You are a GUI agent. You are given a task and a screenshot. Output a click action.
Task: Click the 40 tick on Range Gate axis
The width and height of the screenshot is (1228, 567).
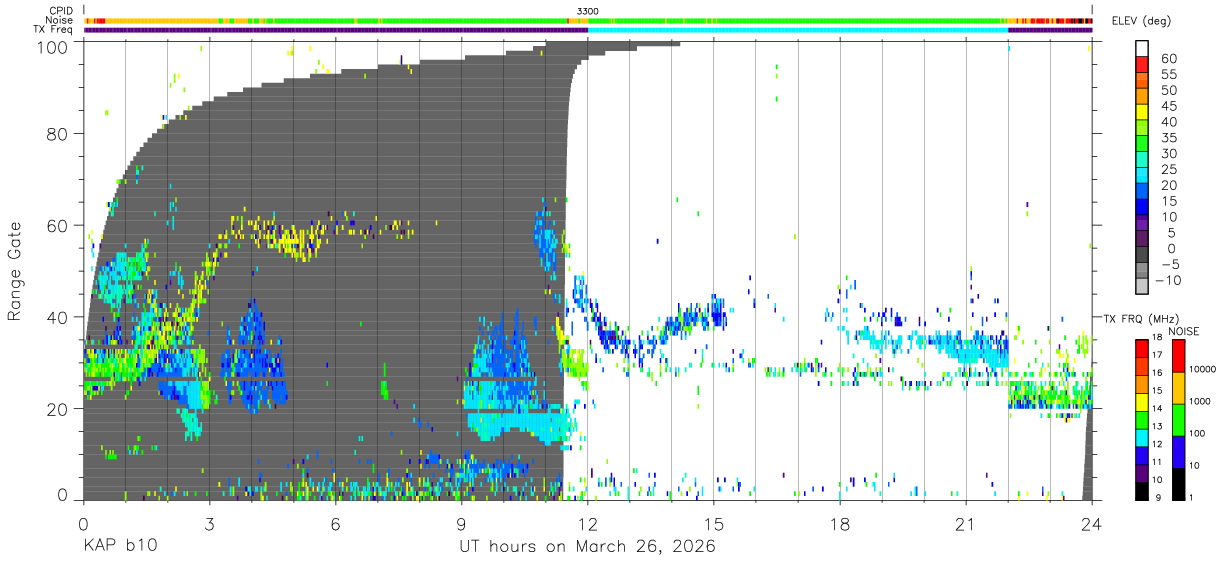click(59, 317)
